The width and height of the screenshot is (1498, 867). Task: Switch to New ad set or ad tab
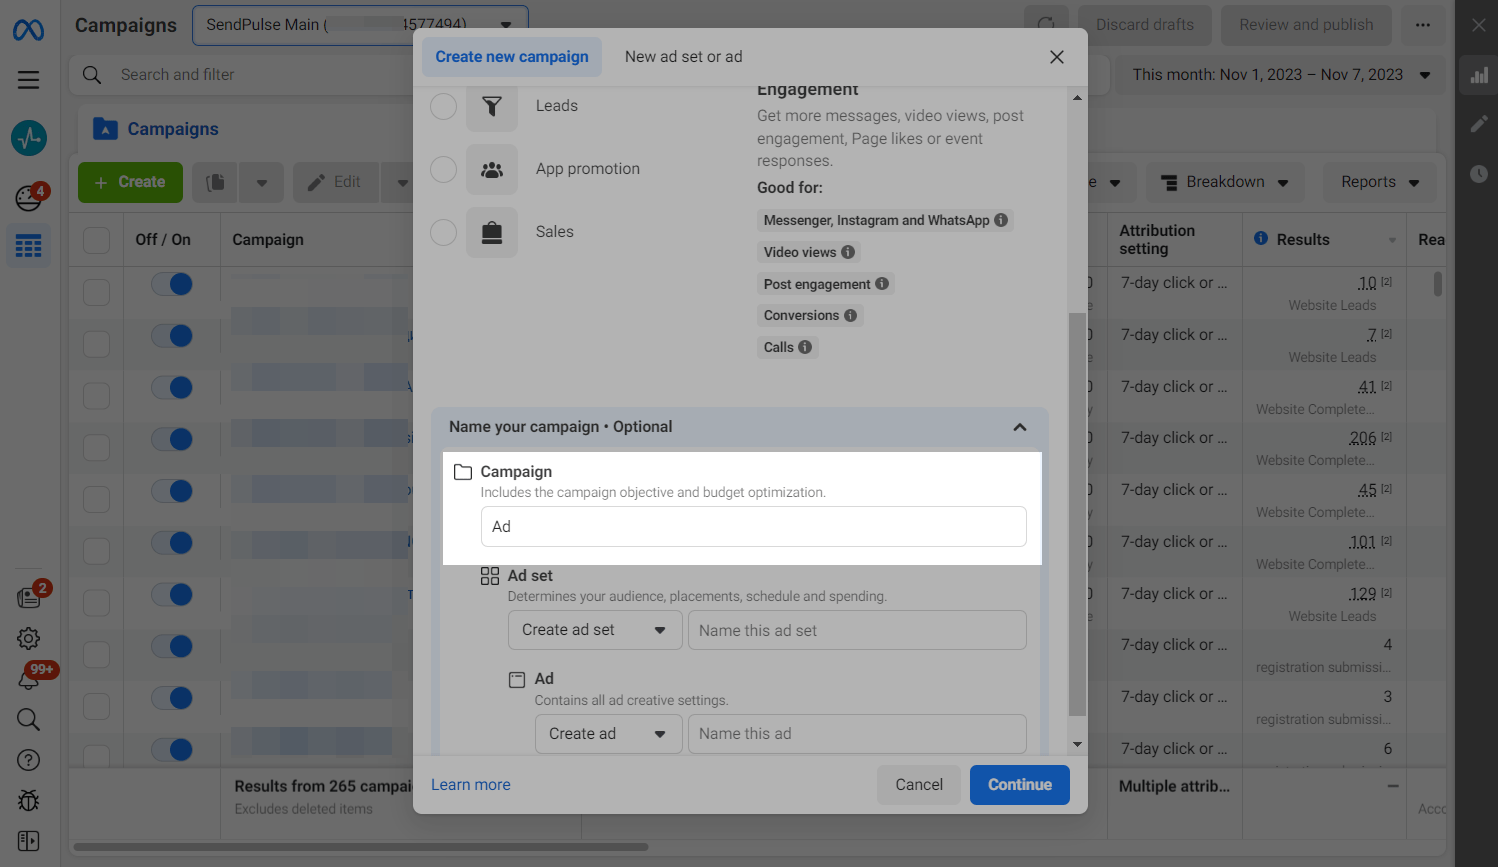[x=683, y=57]
